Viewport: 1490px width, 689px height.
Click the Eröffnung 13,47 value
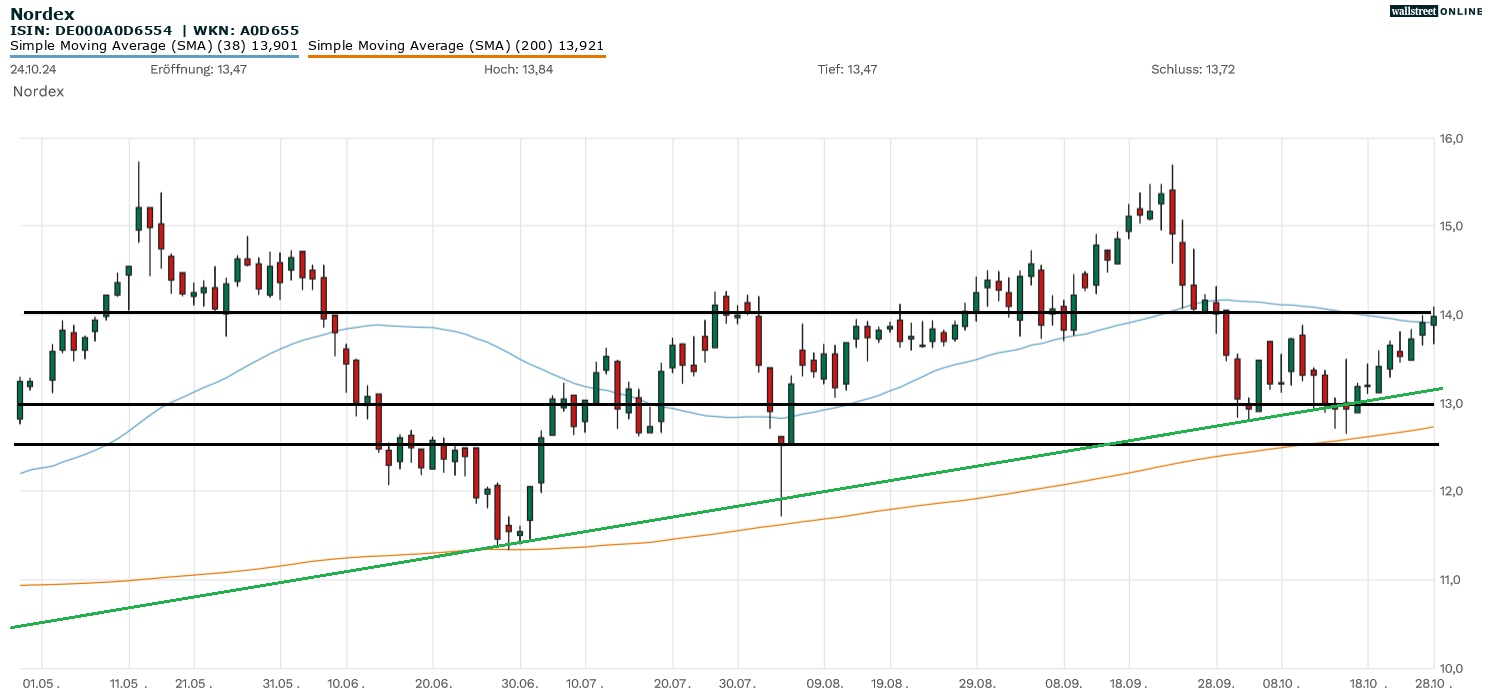pyautogui.click(x=198, y=69)
